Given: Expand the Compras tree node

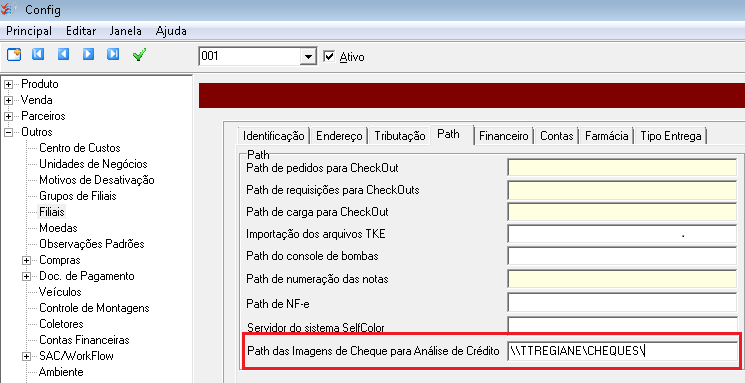Looking at the screenshot, I should [x=27, y=260].
